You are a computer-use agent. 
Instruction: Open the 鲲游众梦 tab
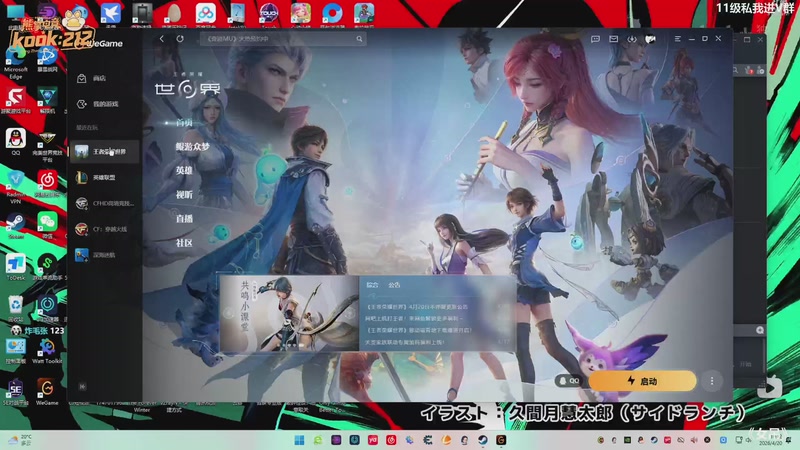193,147
